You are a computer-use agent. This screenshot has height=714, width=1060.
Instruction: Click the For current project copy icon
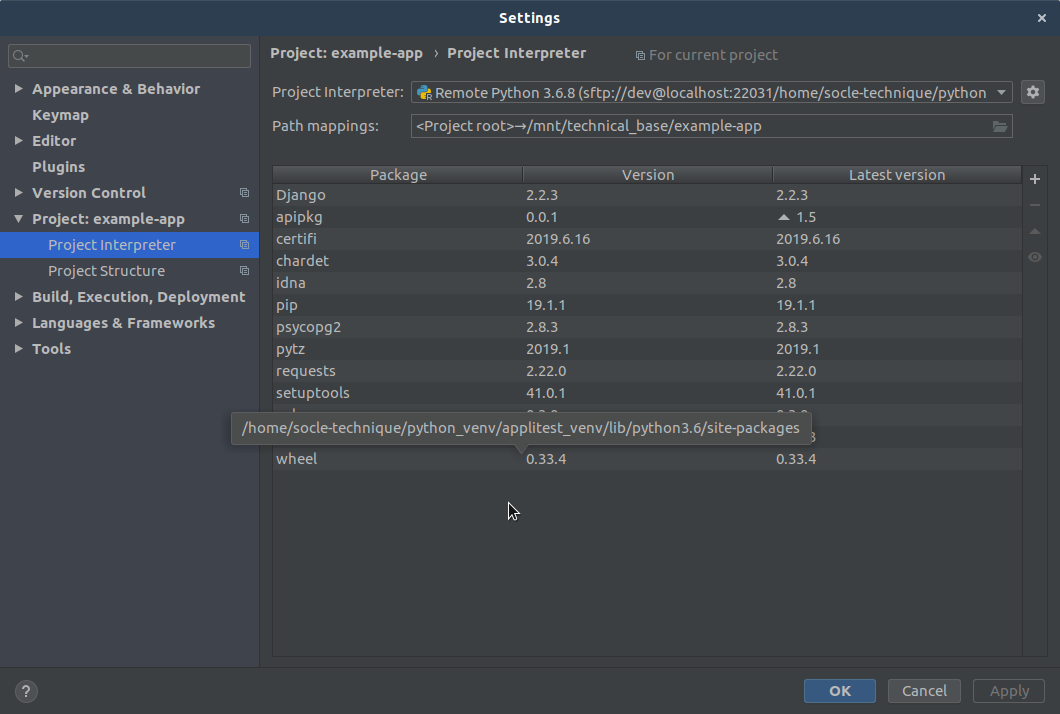click(x=640, y=55)
